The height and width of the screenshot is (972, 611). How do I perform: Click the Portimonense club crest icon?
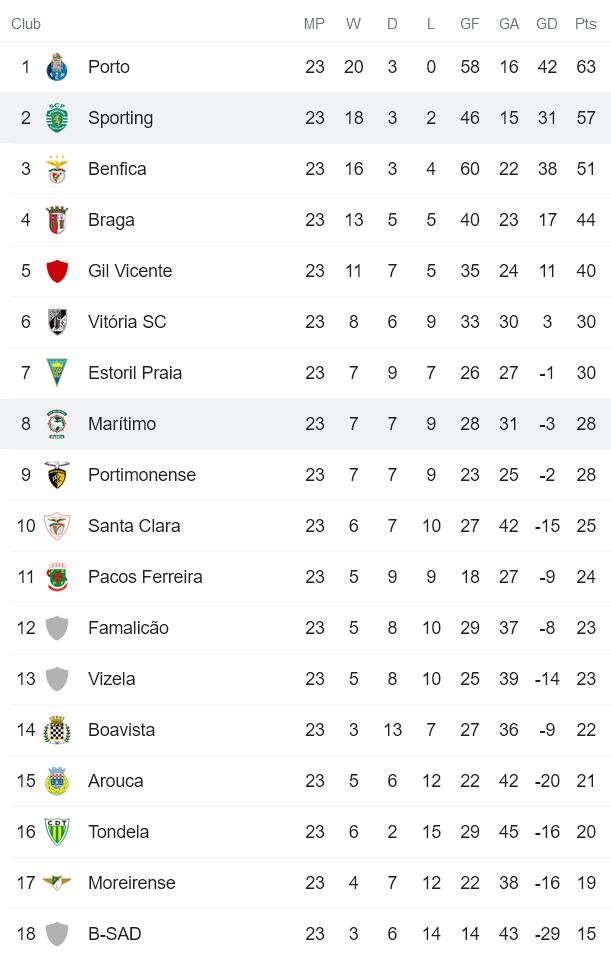57,475
